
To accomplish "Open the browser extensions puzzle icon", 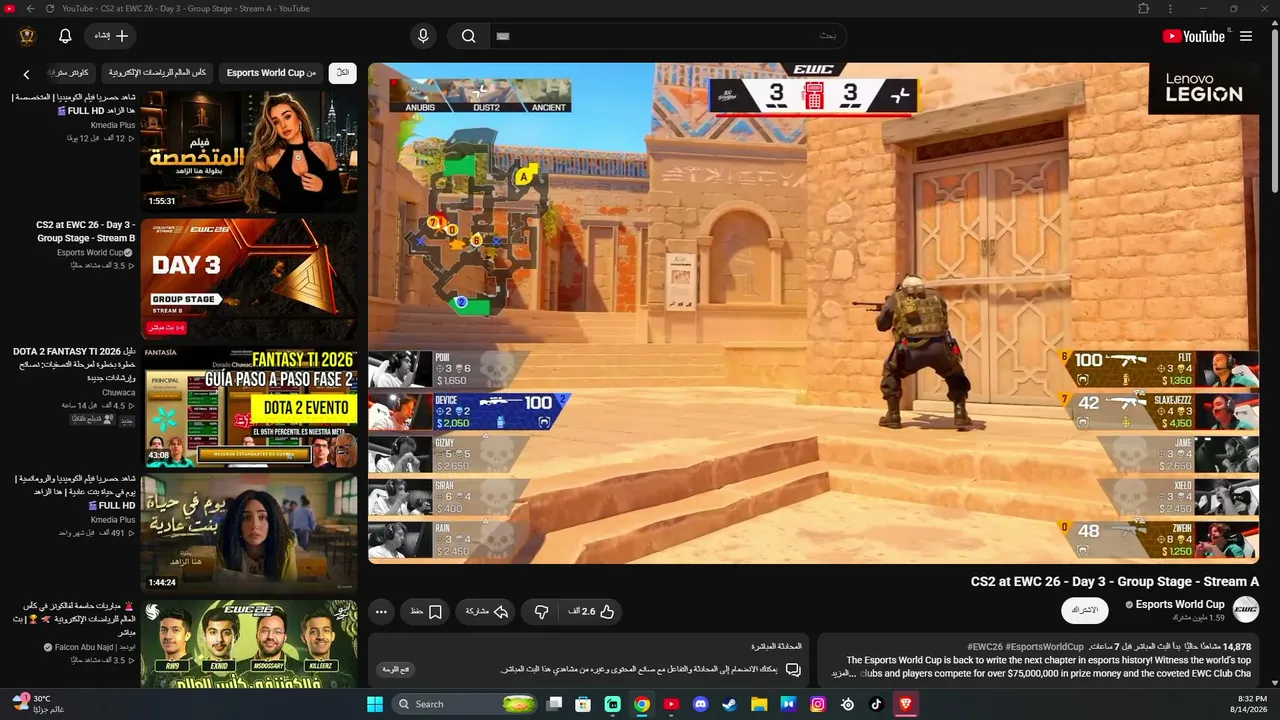I will 1144,9.
